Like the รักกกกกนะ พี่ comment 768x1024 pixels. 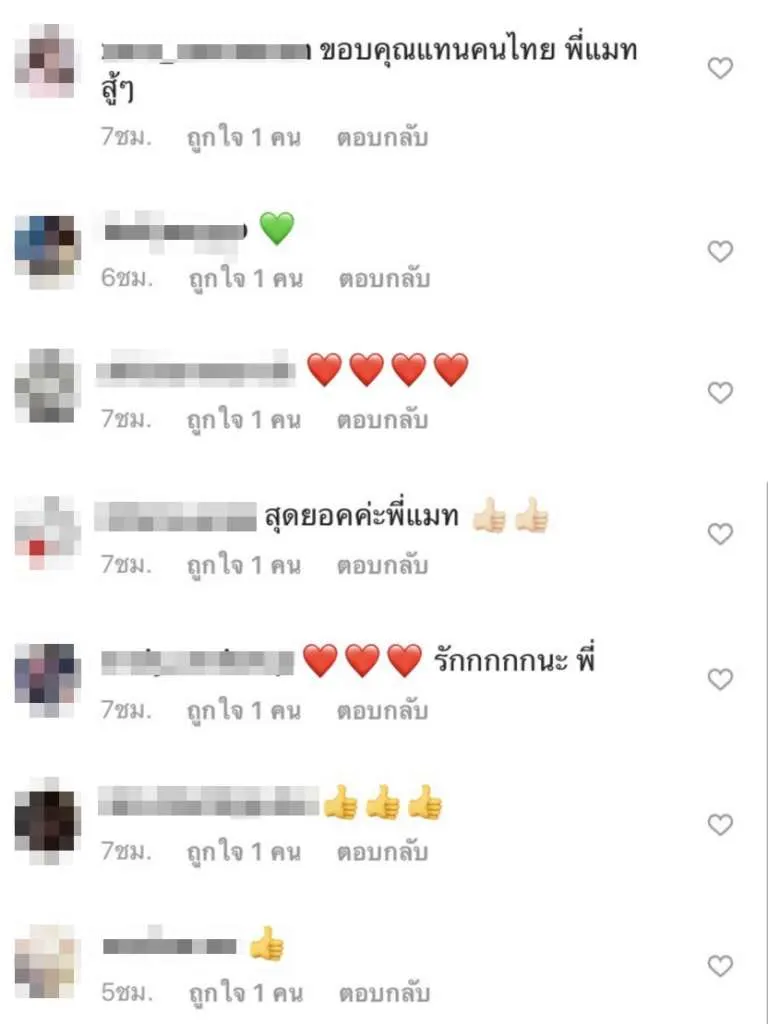tap(720, 680)
